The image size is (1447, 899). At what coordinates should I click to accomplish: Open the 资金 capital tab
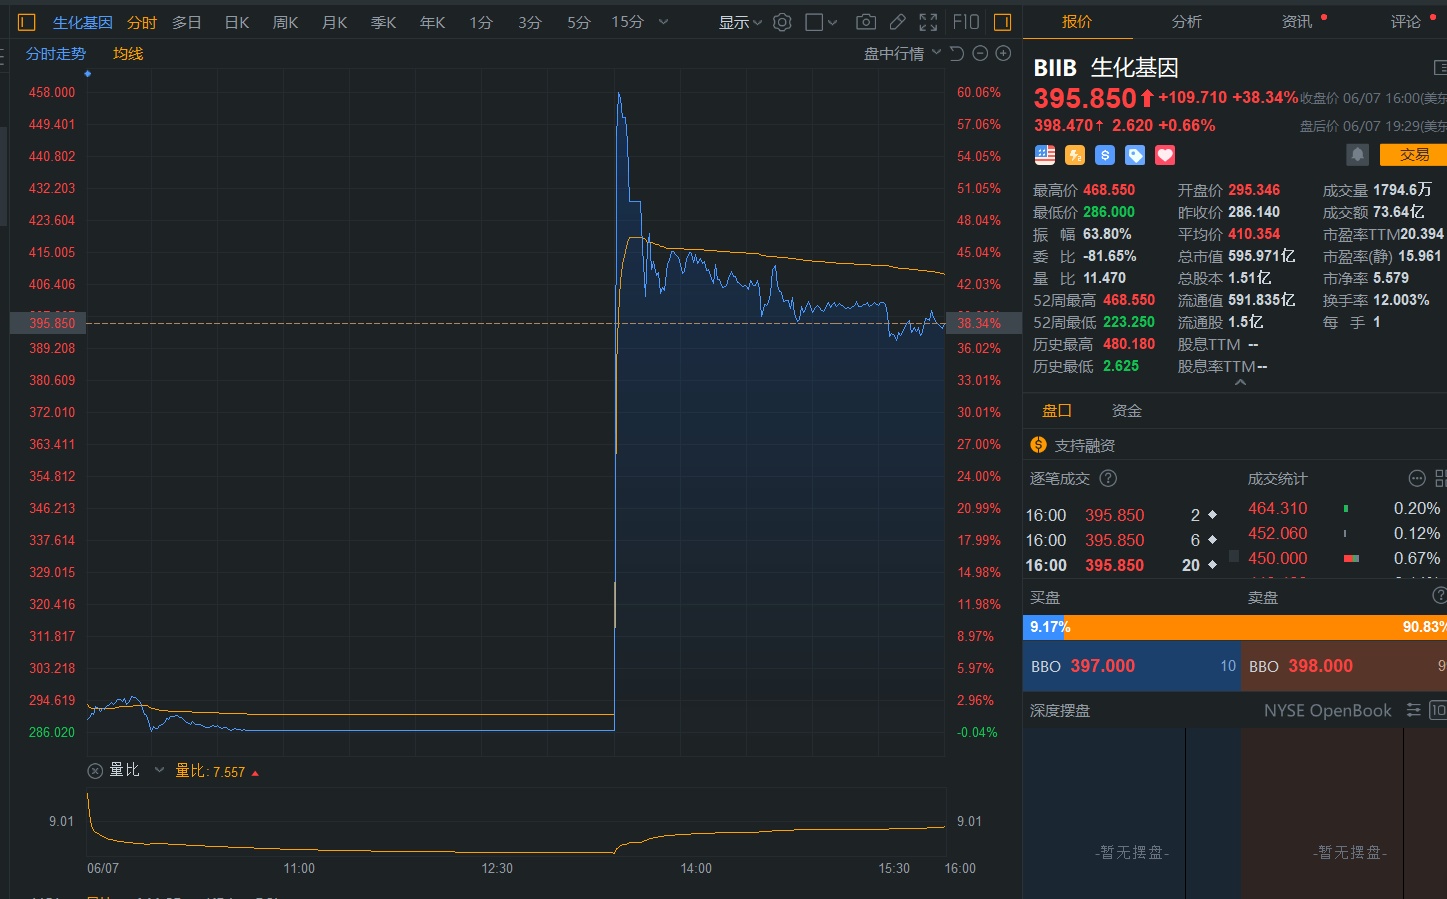(1126, 411)
